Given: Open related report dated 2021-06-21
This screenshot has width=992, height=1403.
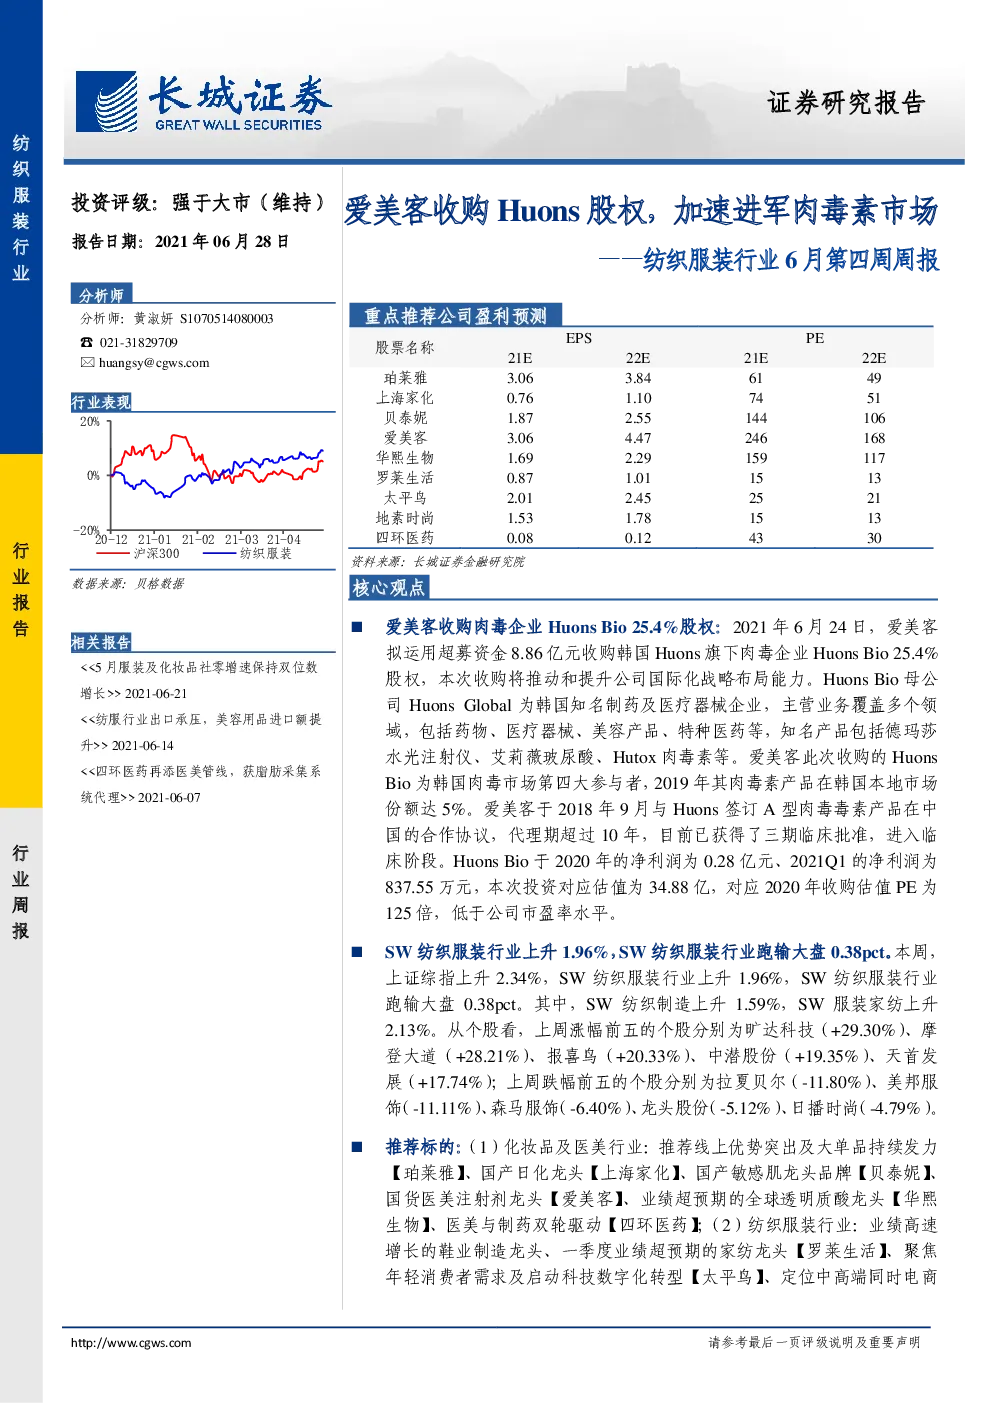Looking at the screenshot, I should (200, 680).
